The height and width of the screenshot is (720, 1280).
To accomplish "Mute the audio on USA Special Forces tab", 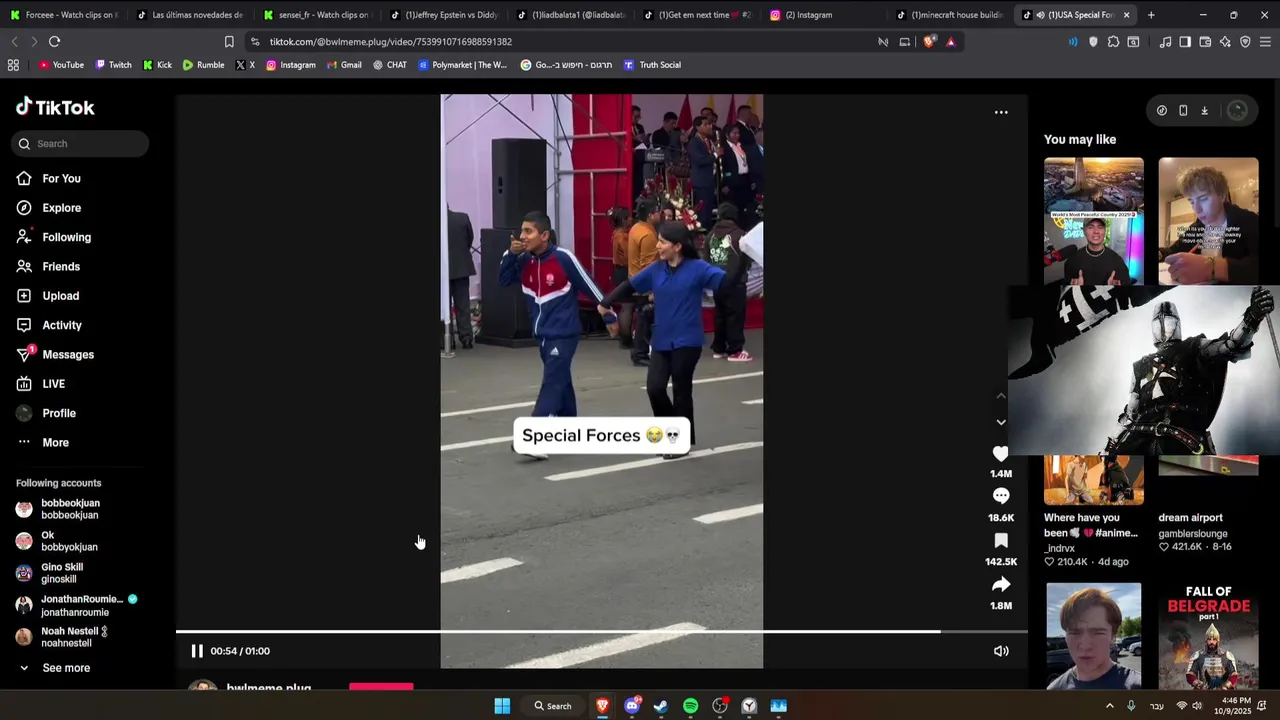I will click(1040, 15).
